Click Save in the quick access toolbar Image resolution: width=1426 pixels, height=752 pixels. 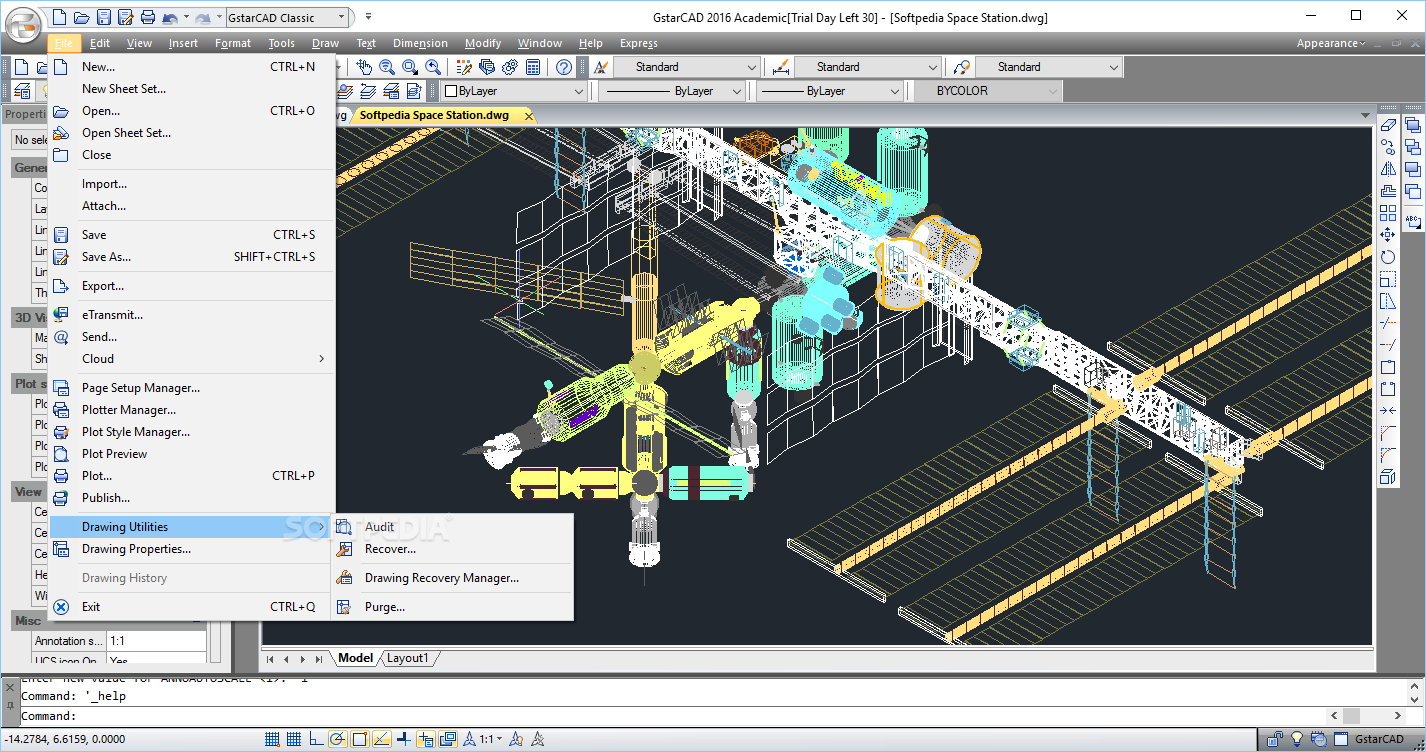[103, 17]
